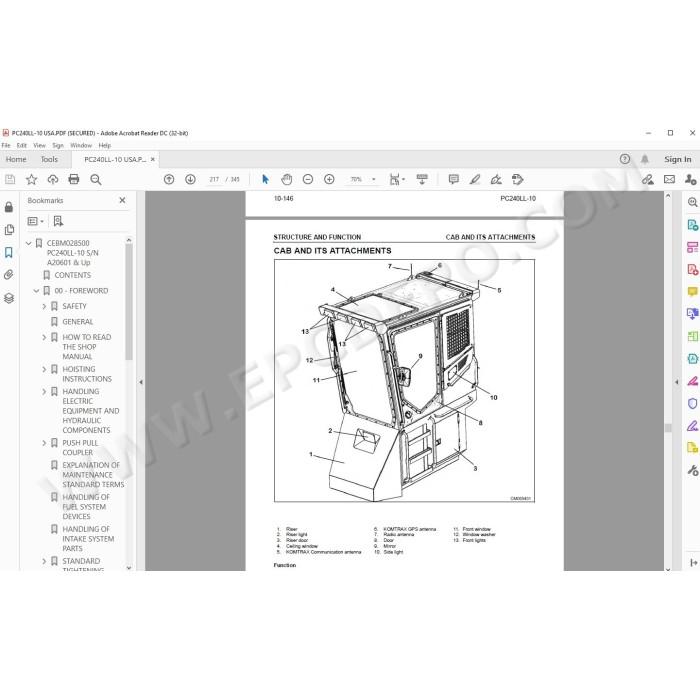Image resolution: width=700 pixels, height=700 pixels.
Task: Open security lock panel icon
Action: coord(9,207)
